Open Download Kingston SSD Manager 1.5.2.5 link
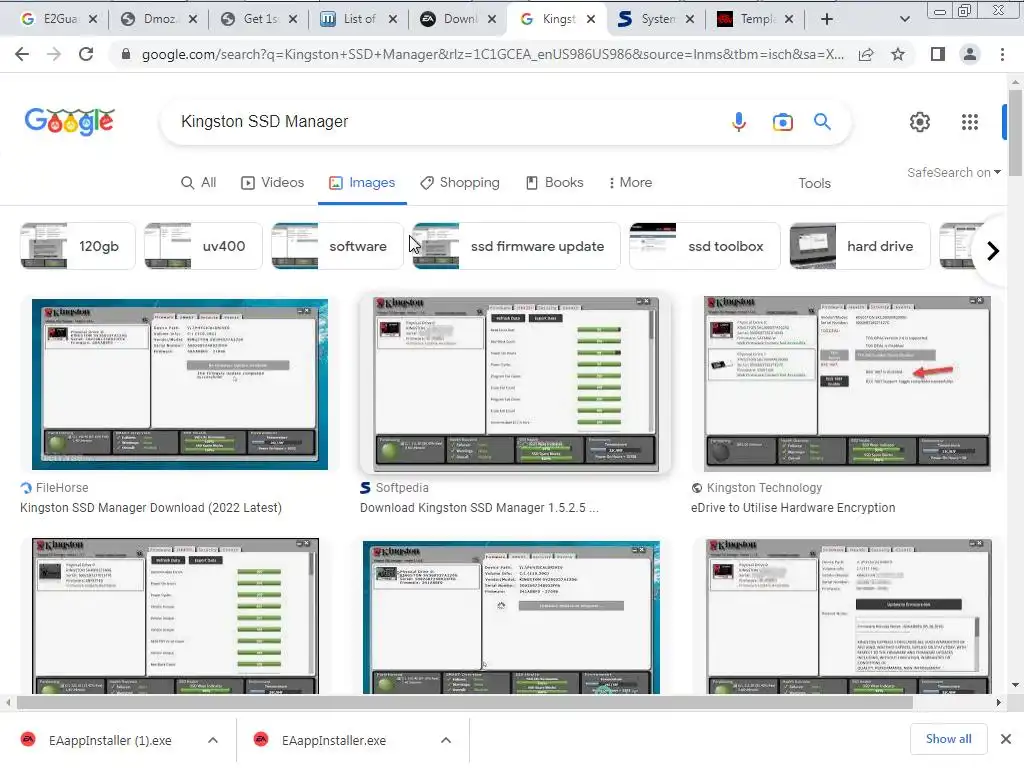1024x768 pixels. point(479,508)
